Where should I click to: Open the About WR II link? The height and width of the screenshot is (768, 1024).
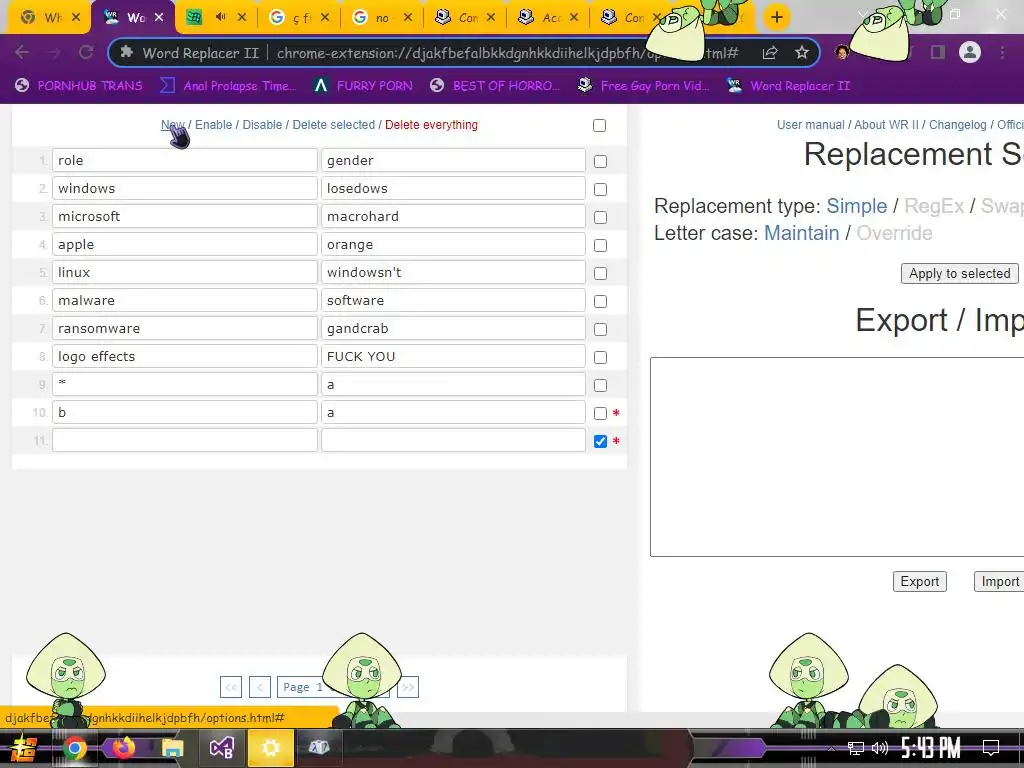coord(886,125)
